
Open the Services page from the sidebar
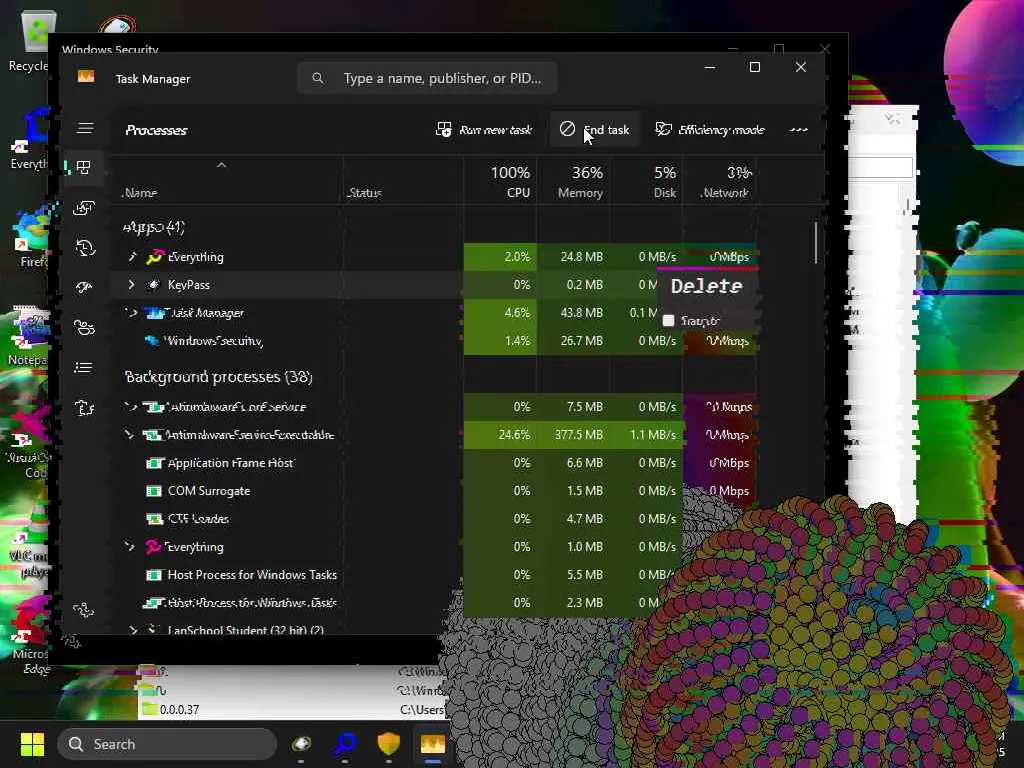(84, 408)
